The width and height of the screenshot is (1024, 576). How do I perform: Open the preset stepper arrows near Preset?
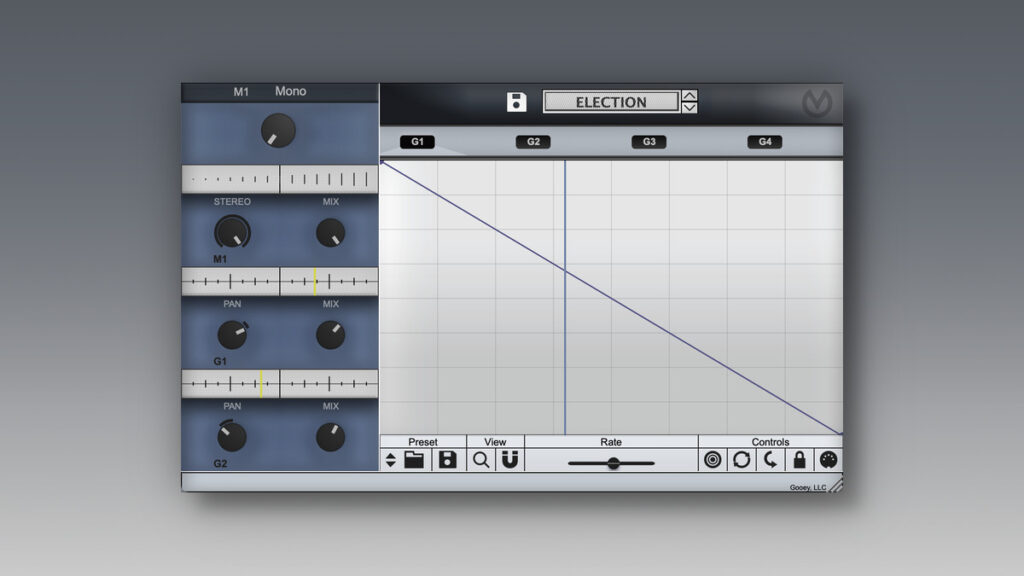click(390, 460)
